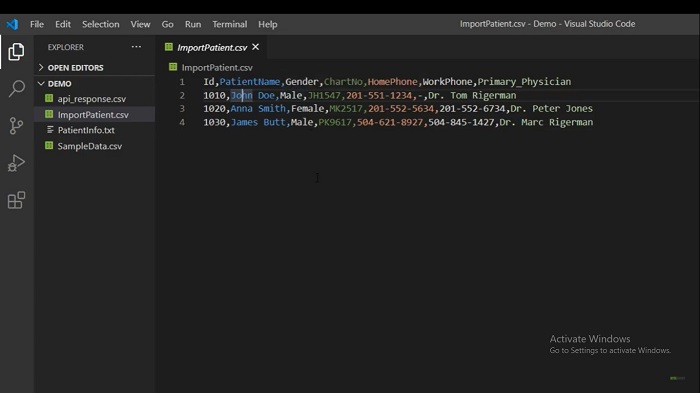Select the ImportPatient.csv editor tab

click(x=212, y=47)
